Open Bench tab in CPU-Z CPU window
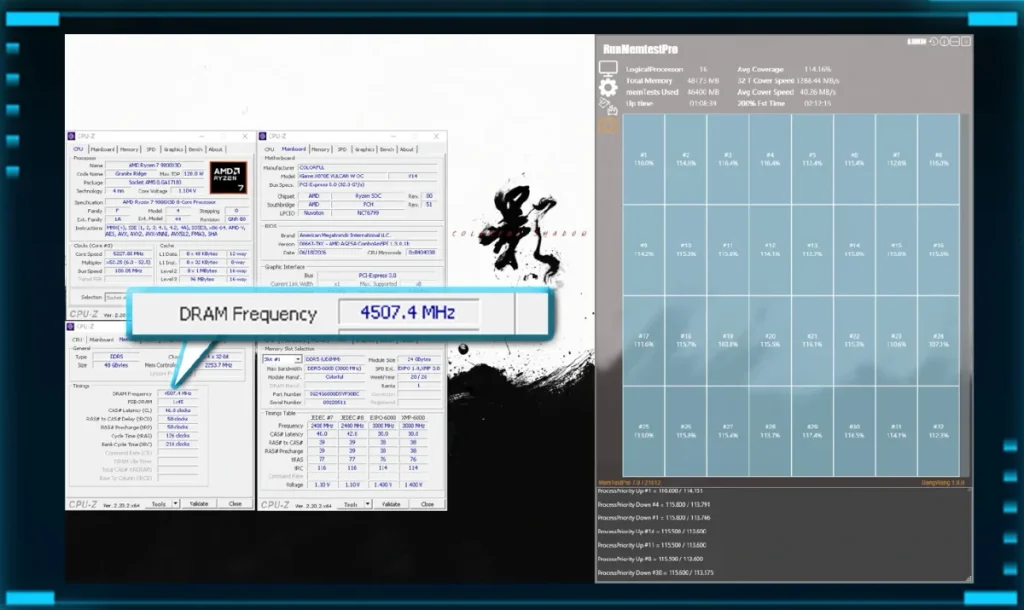 (195, 149)
